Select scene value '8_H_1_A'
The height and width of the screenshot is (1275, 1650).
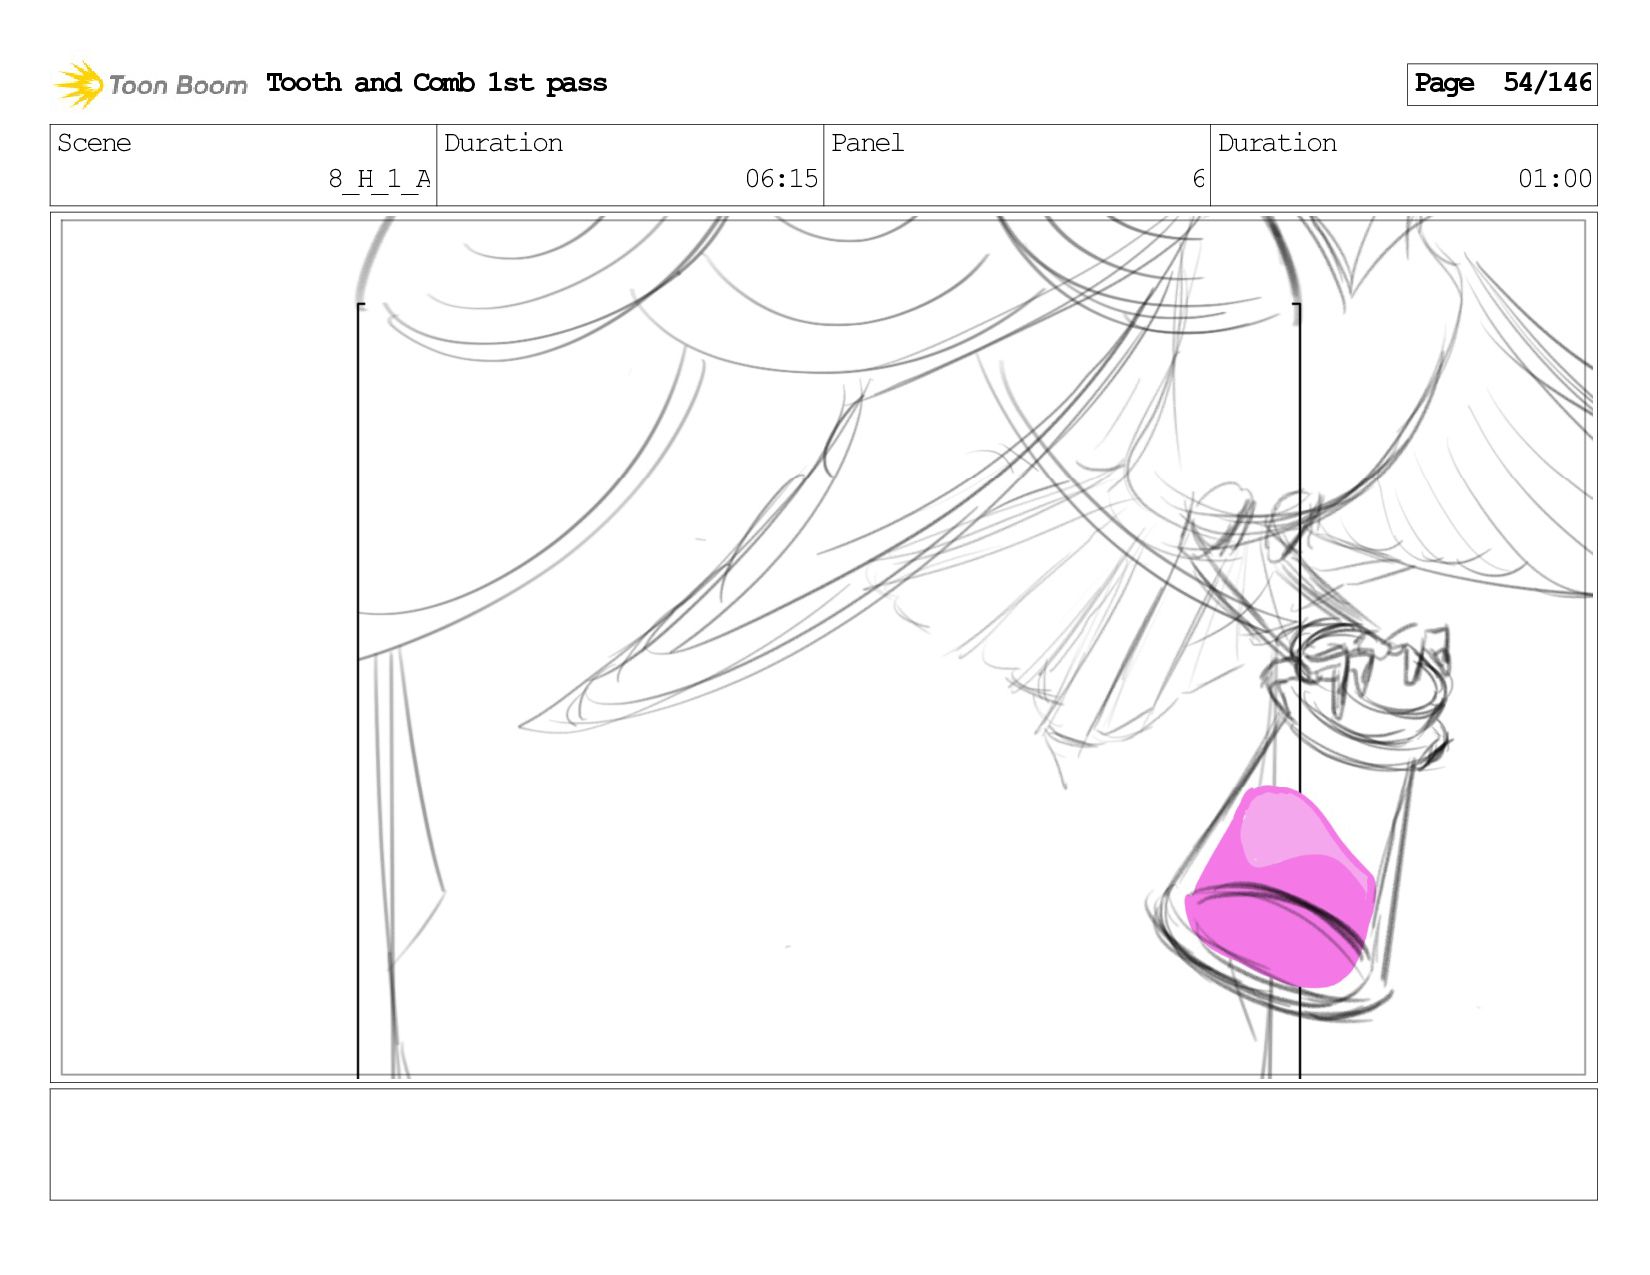(x=380, y=179)
